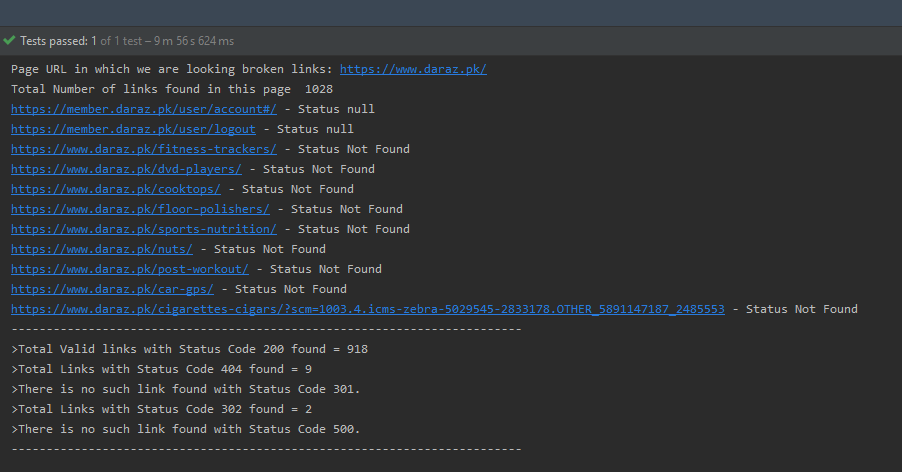Open the member.daraz.pk user logout link

133,129
